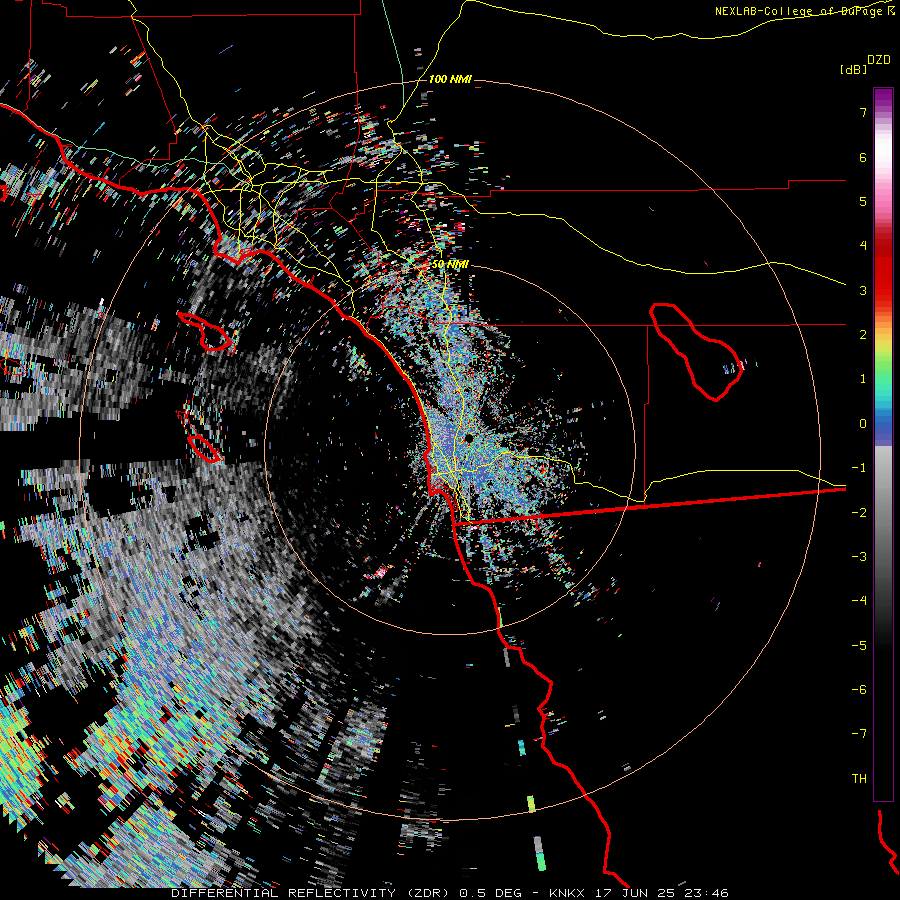Screen dimensions: 900x900
Task: Click the 100 NMI range ring label
Action: (x=450, y=79)
